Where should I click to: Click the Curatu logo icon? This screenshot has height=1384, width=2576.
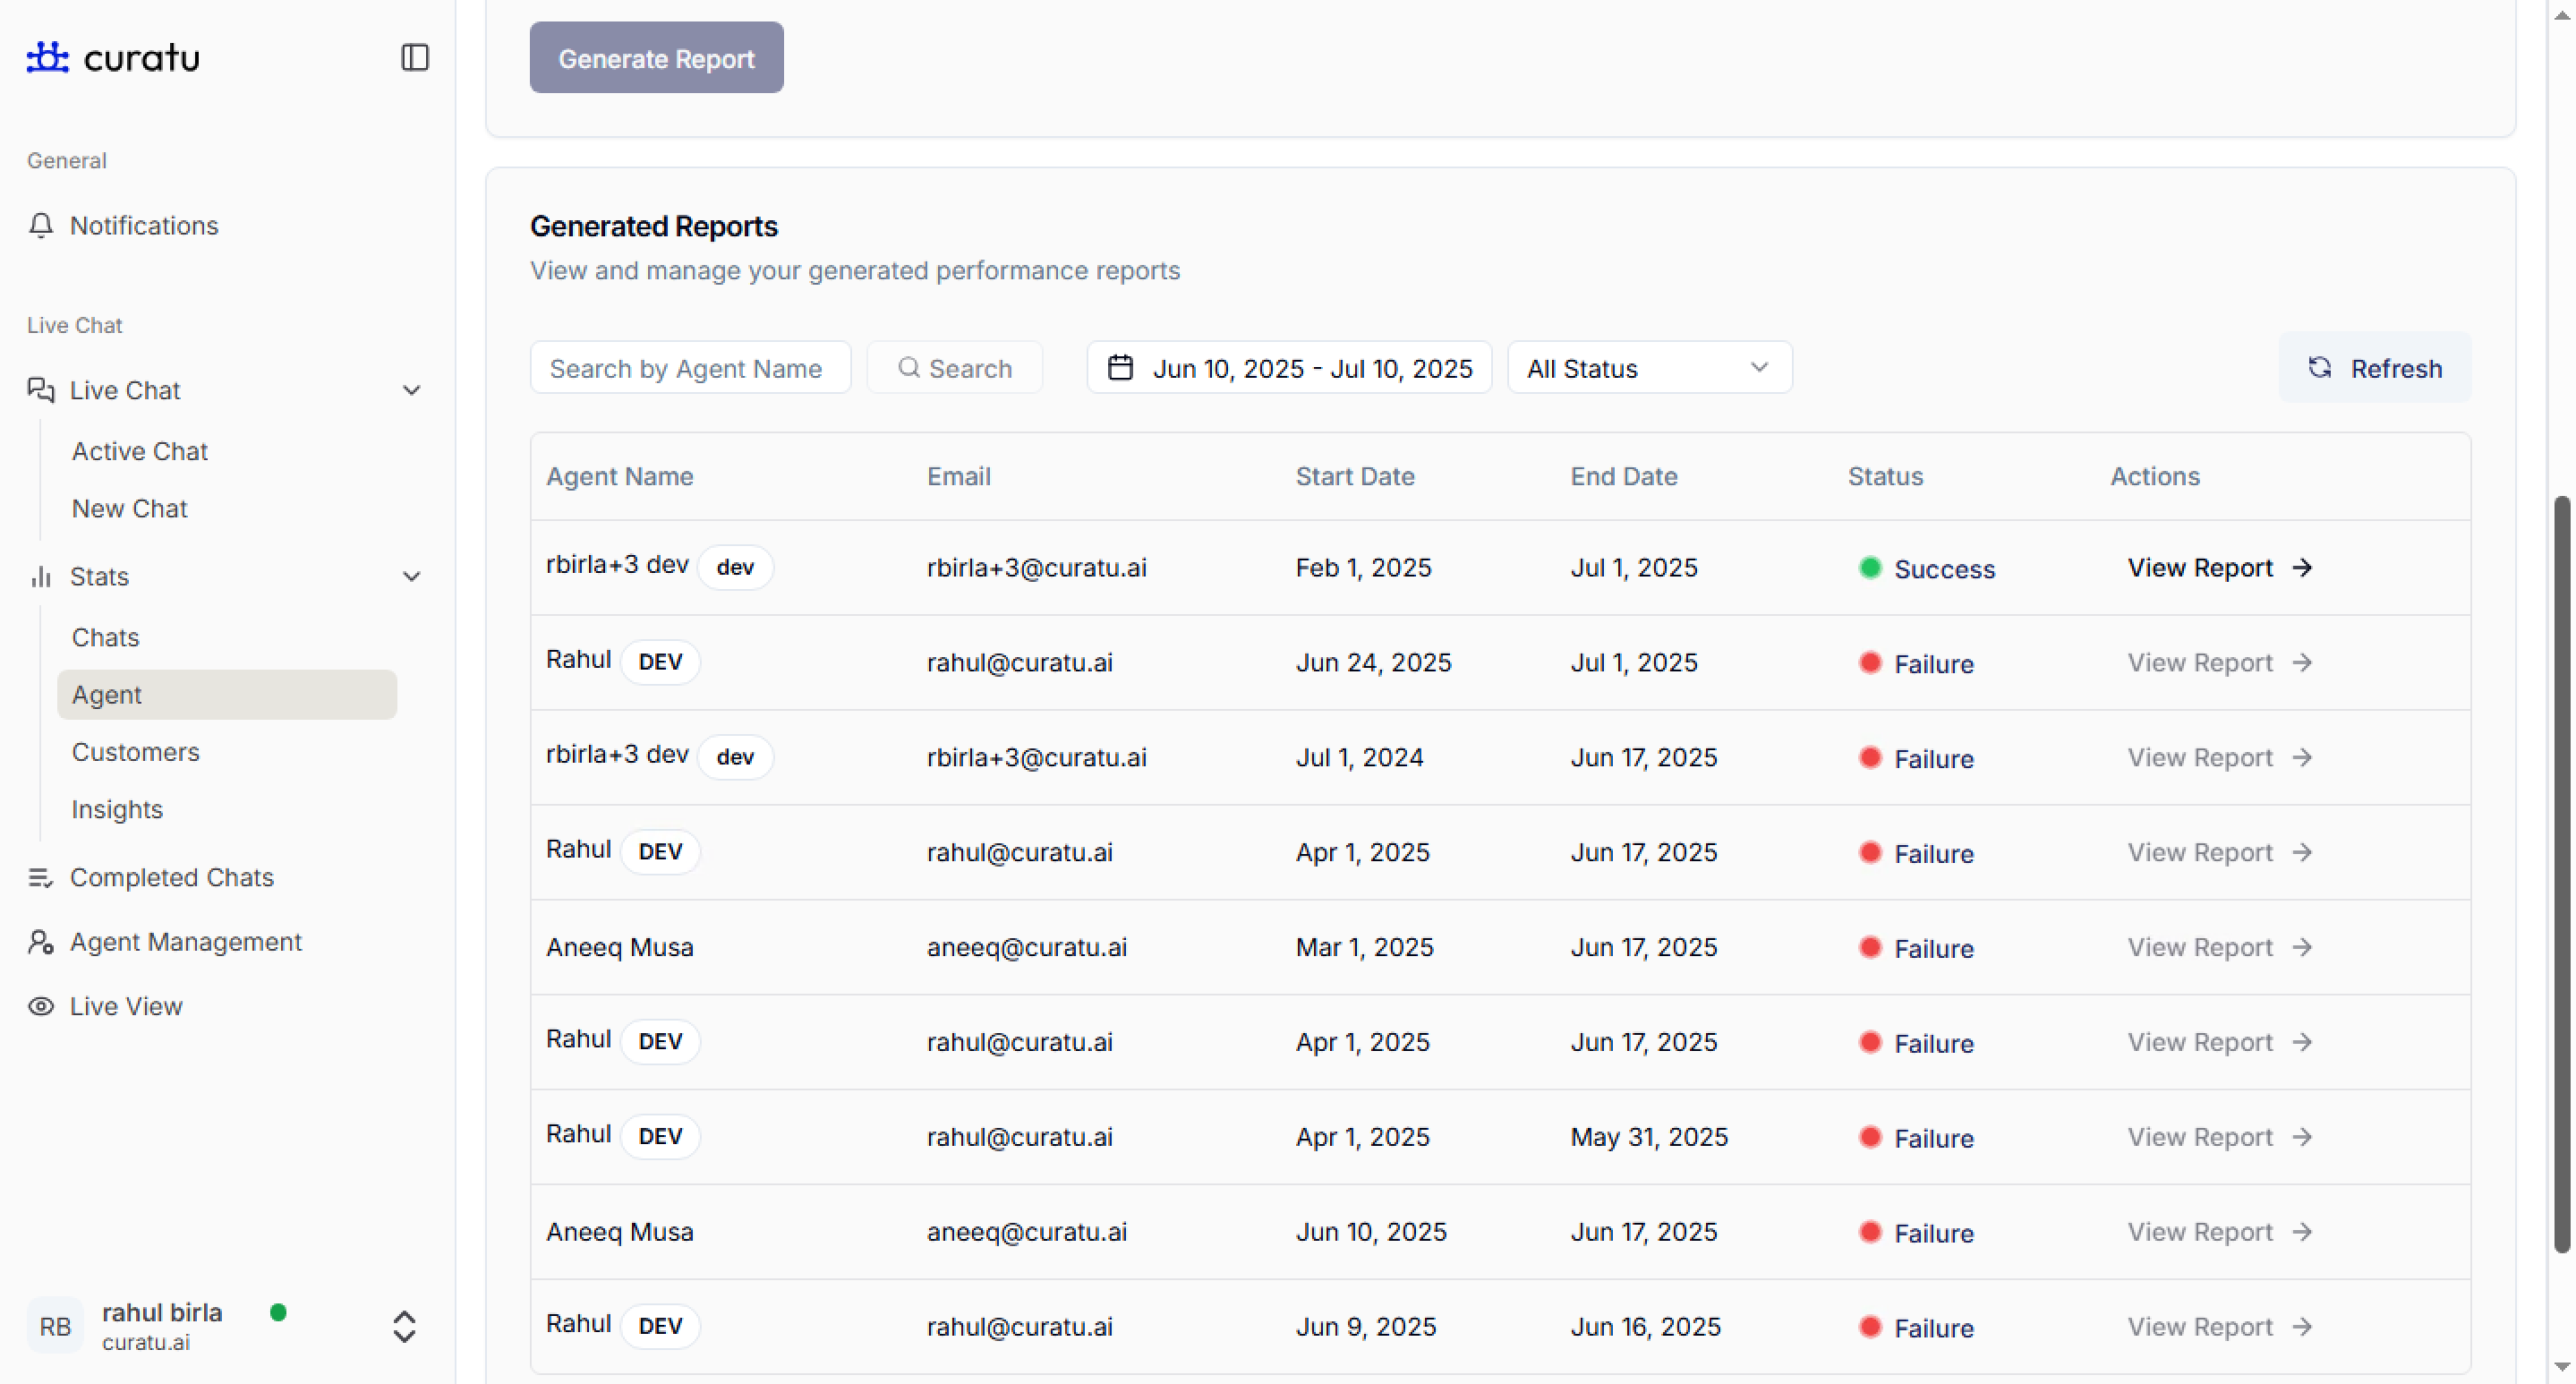click(x=47, y=57)
